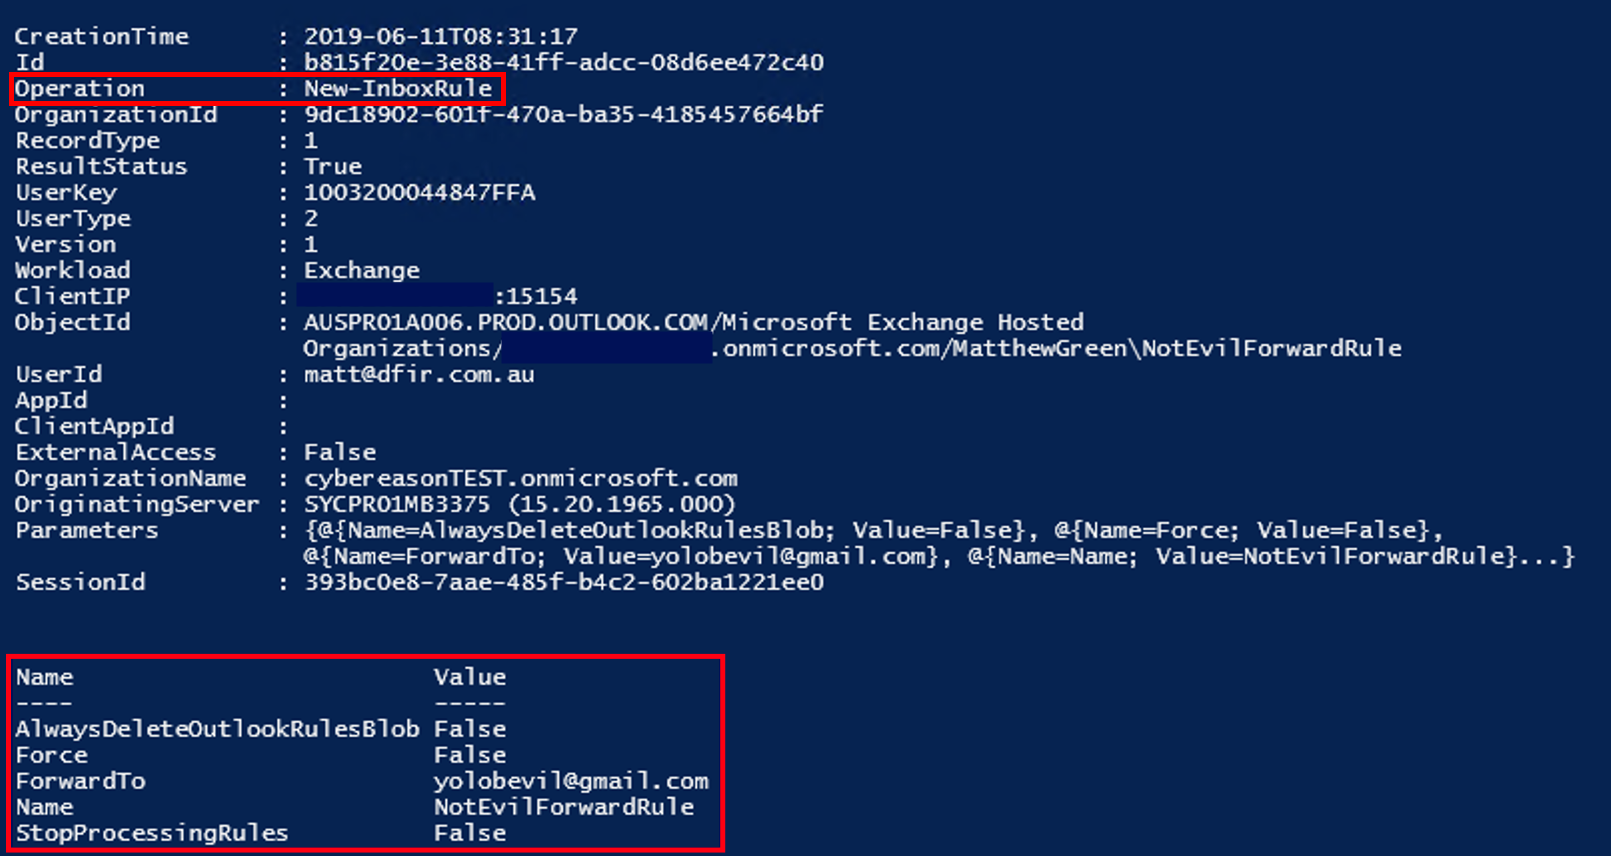Screen dimensions: 1612x856
Task: Click the ForwardTo address yolobevil@gmail.com in table
Action: click(571, 781)
